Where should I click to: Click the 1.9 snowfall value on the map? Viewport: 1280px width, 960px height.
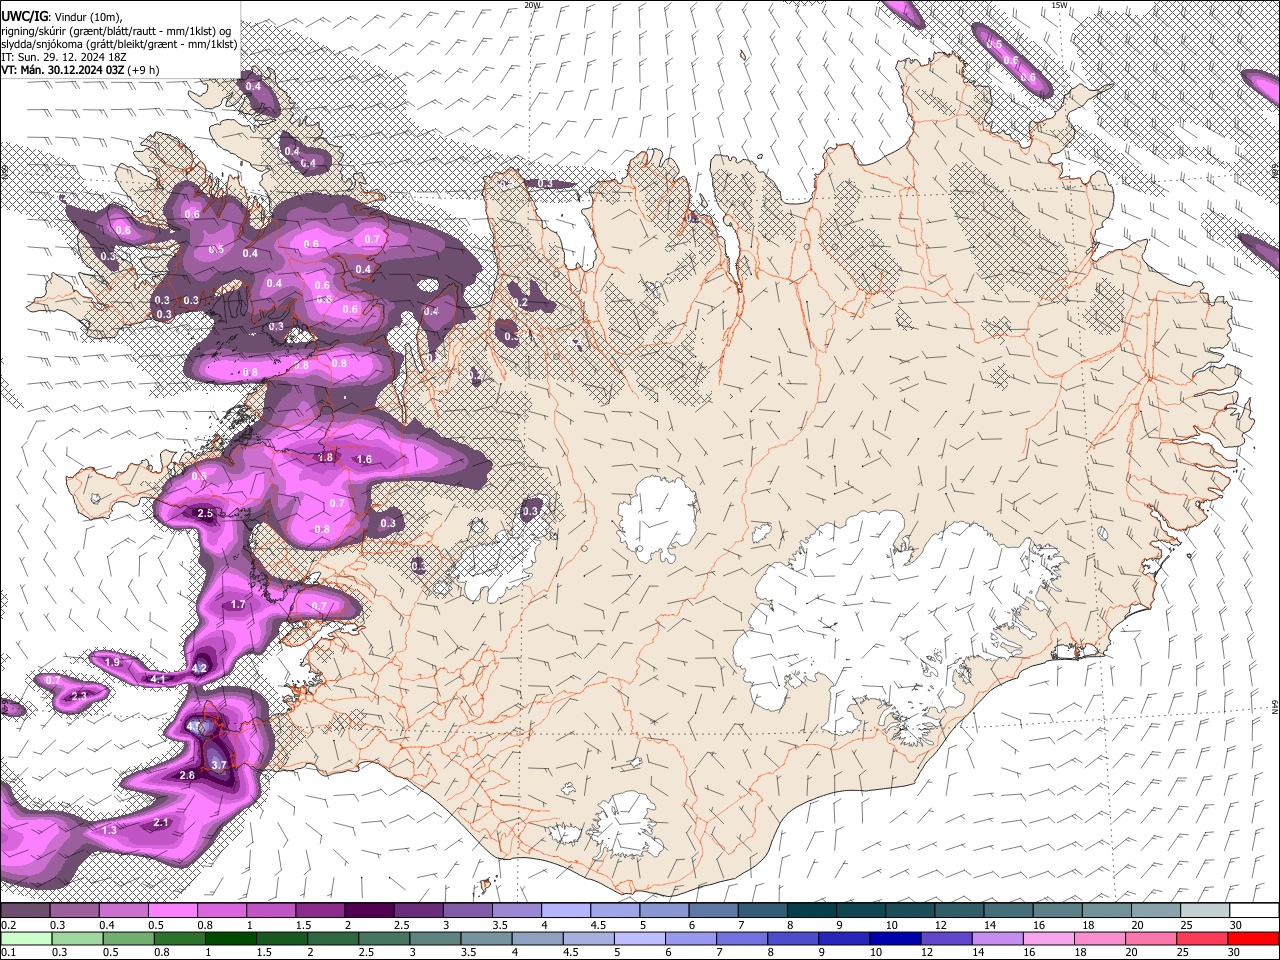[112, 663]
